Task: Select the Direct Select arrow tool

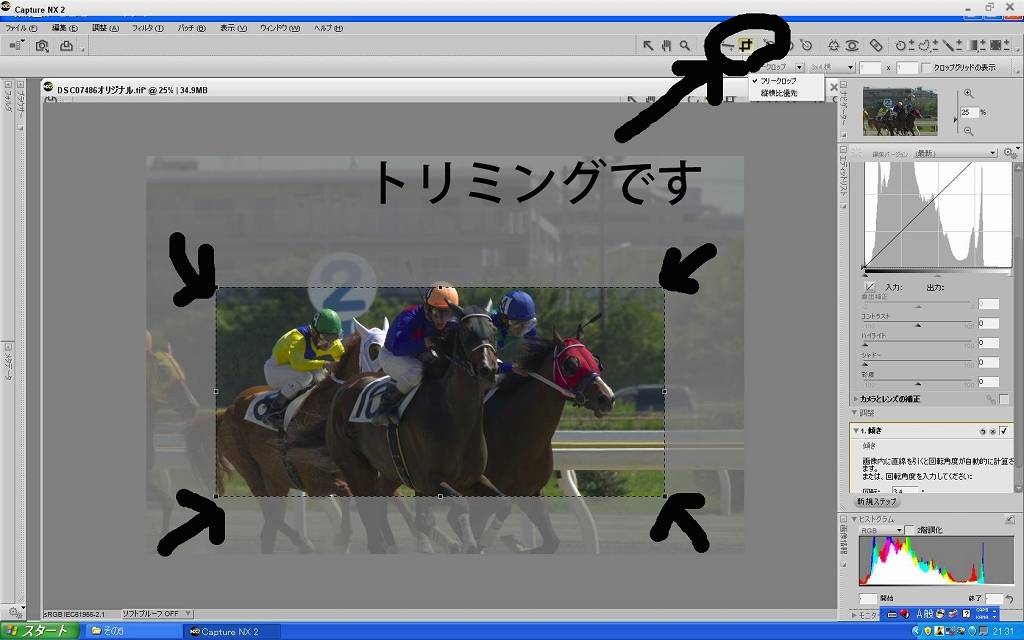Action: (648, 45)
